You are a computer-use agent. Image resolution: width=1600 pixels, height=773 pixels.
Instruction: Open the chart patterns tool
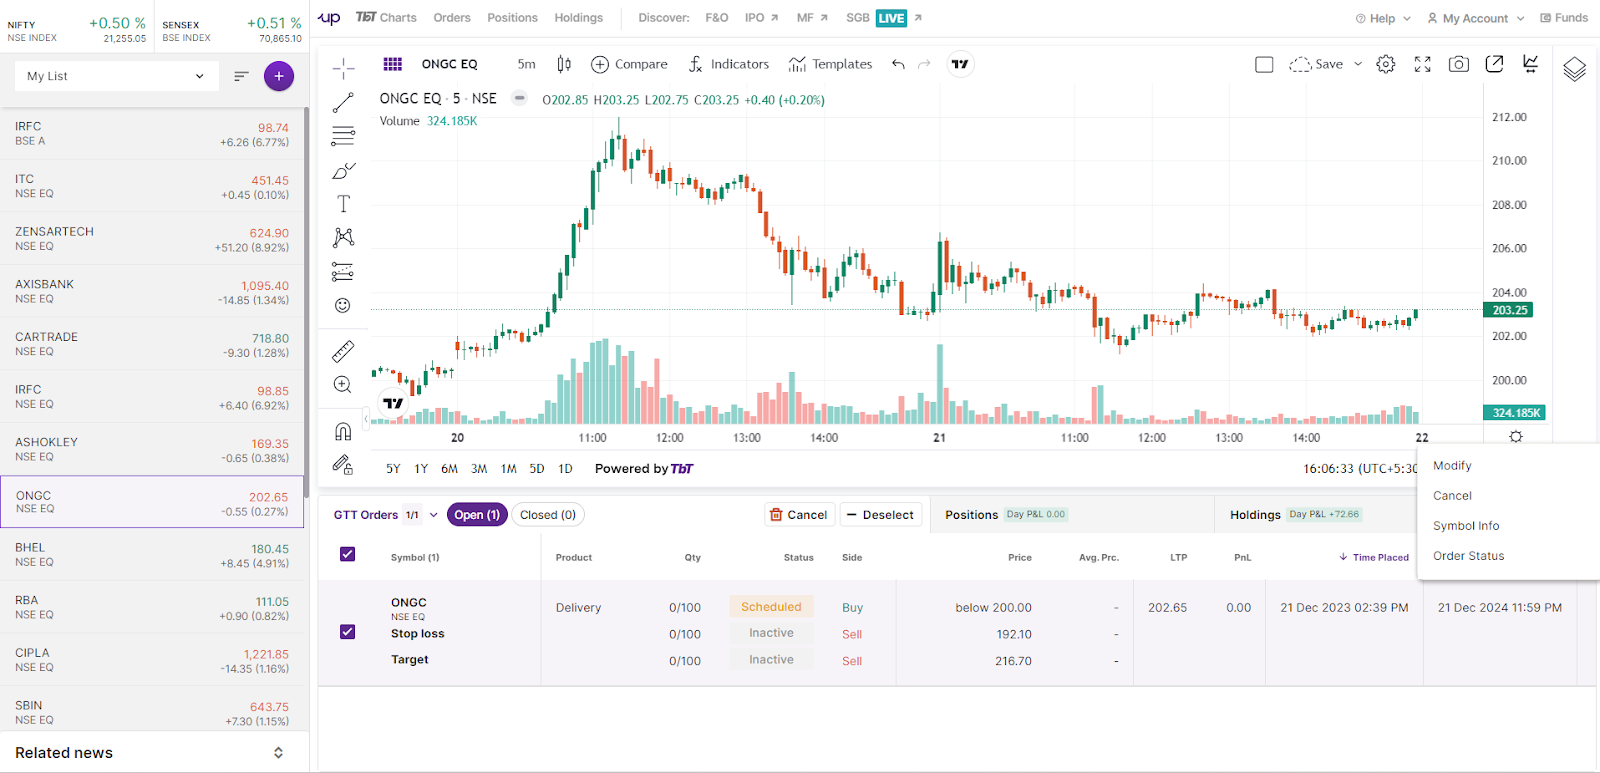coord(343,237)
